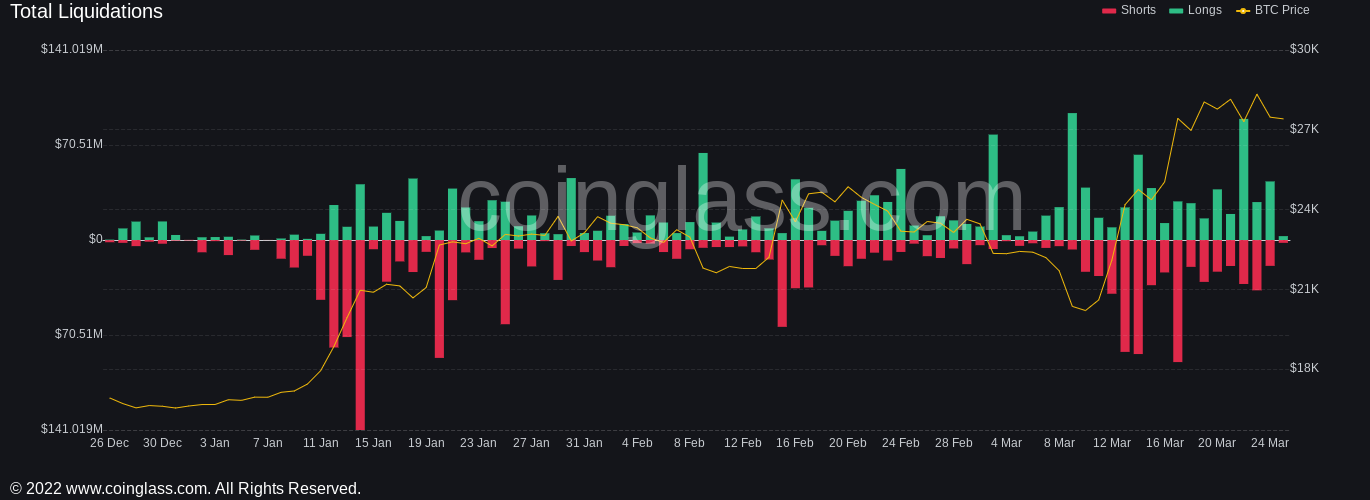Click the 8 Mar x-axis label
The width and height of the screenshot is (1370, 500).
click(1059, 443)
